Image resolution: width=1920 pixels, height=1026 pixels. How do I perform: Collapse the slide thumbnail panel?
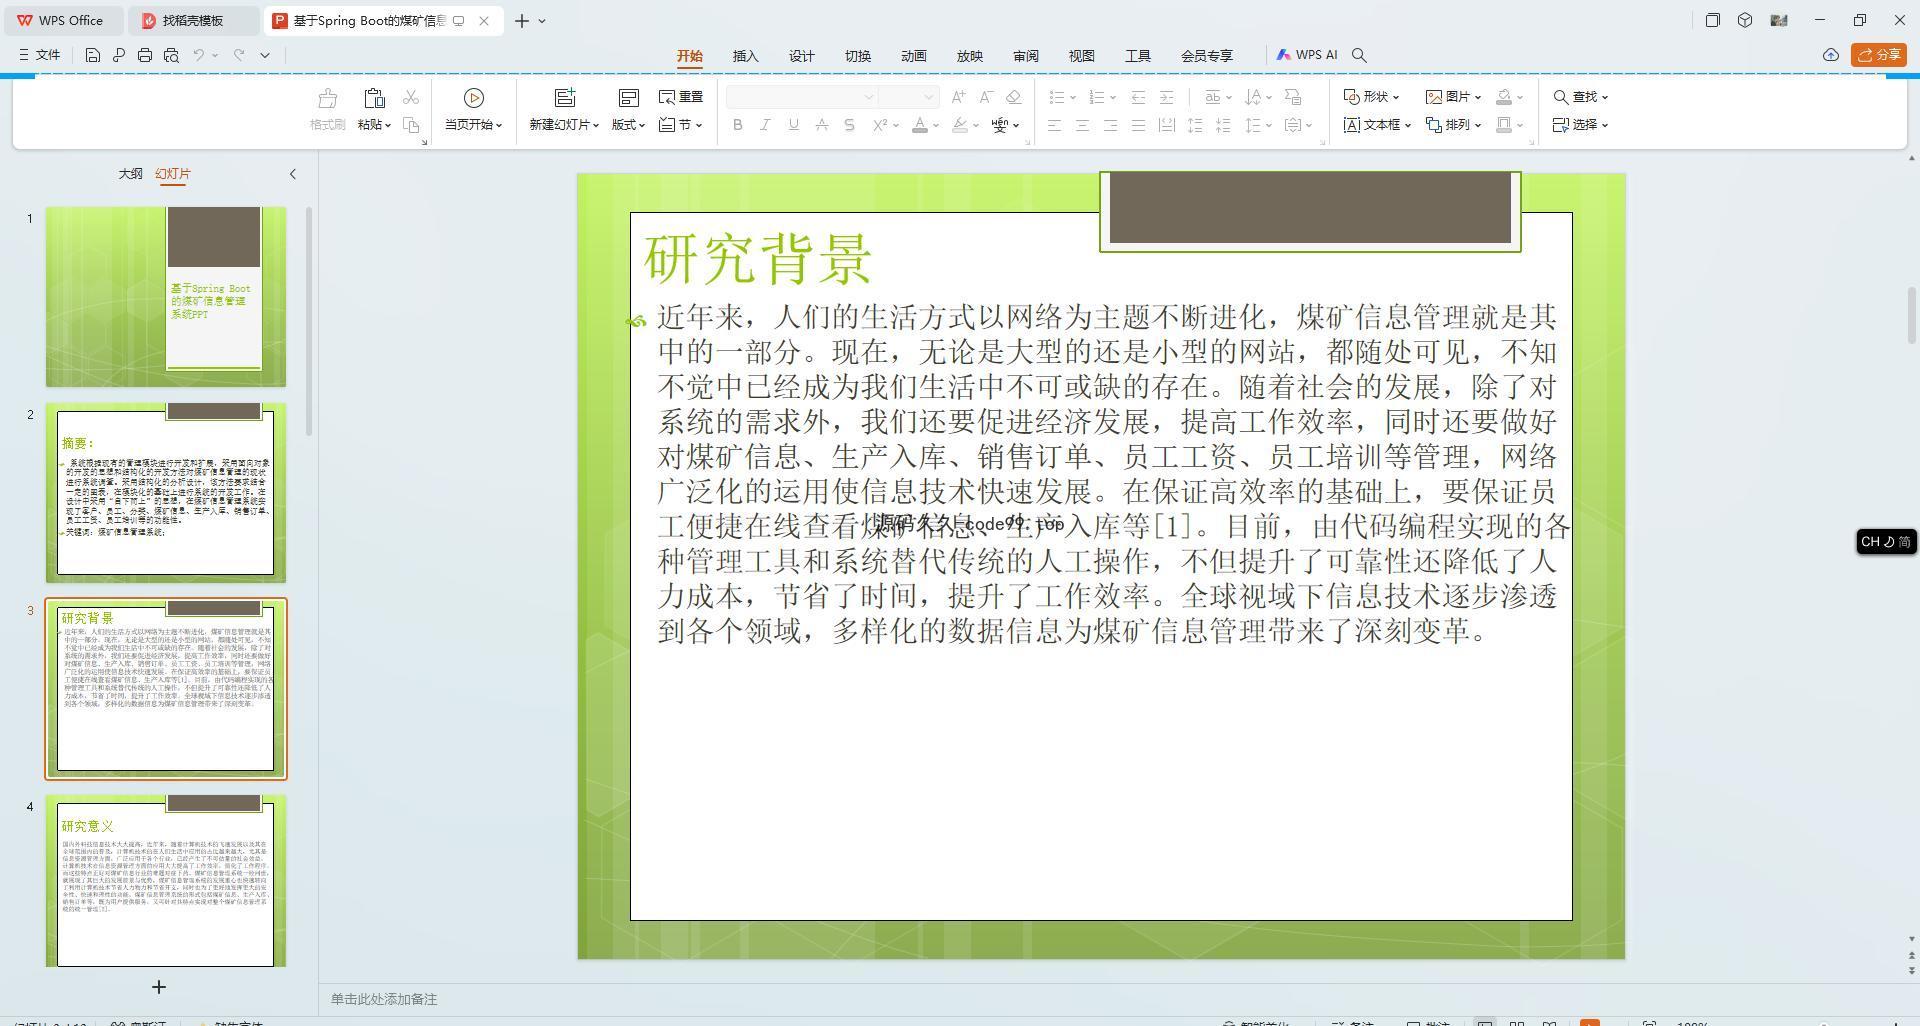coord(293,174)
